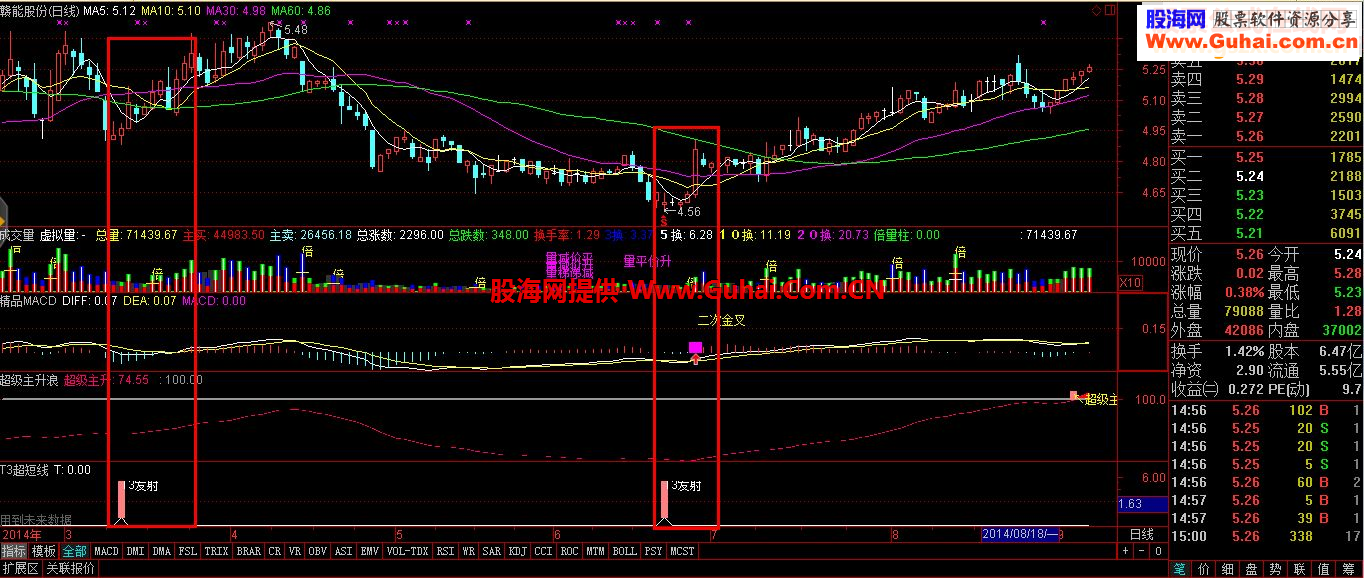This screenshot has width=1364, height=578.
Task: Select the 势 tab in quote panel
Action: pyautogui.click(x=1275, y=569)
